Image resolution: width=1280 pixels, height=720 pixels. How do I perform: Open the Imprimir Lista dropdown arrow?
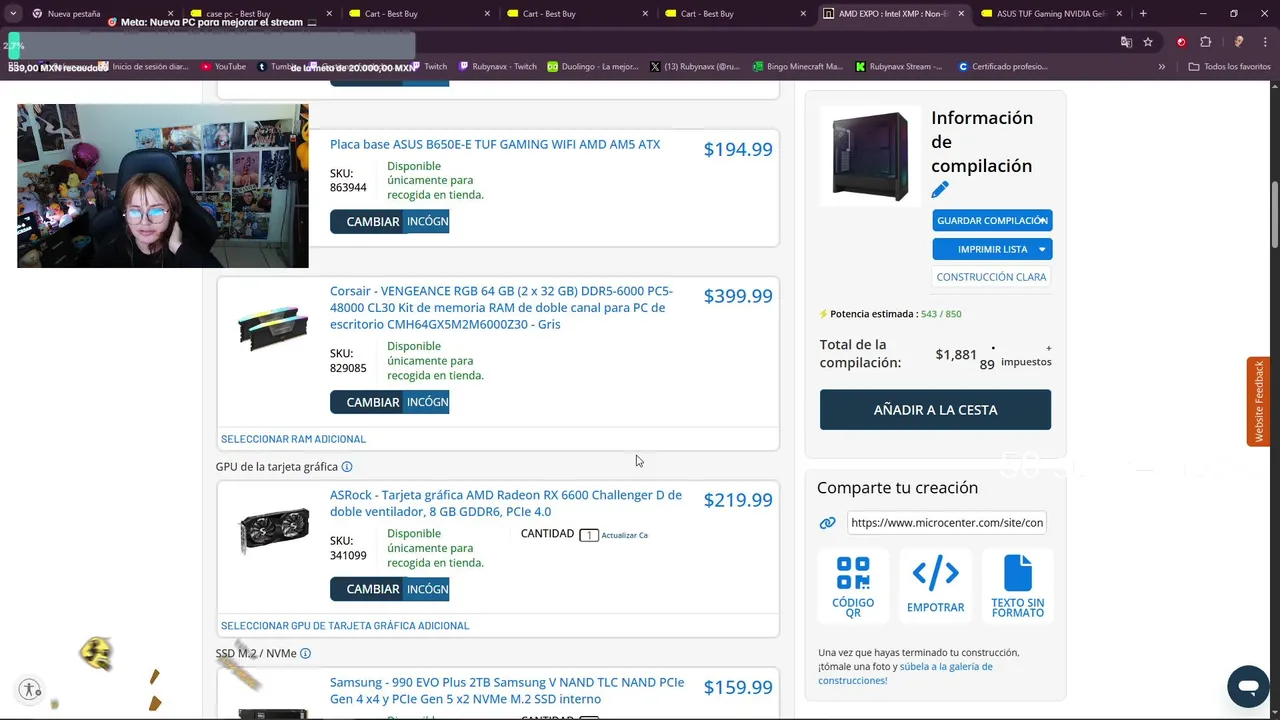1042,249
